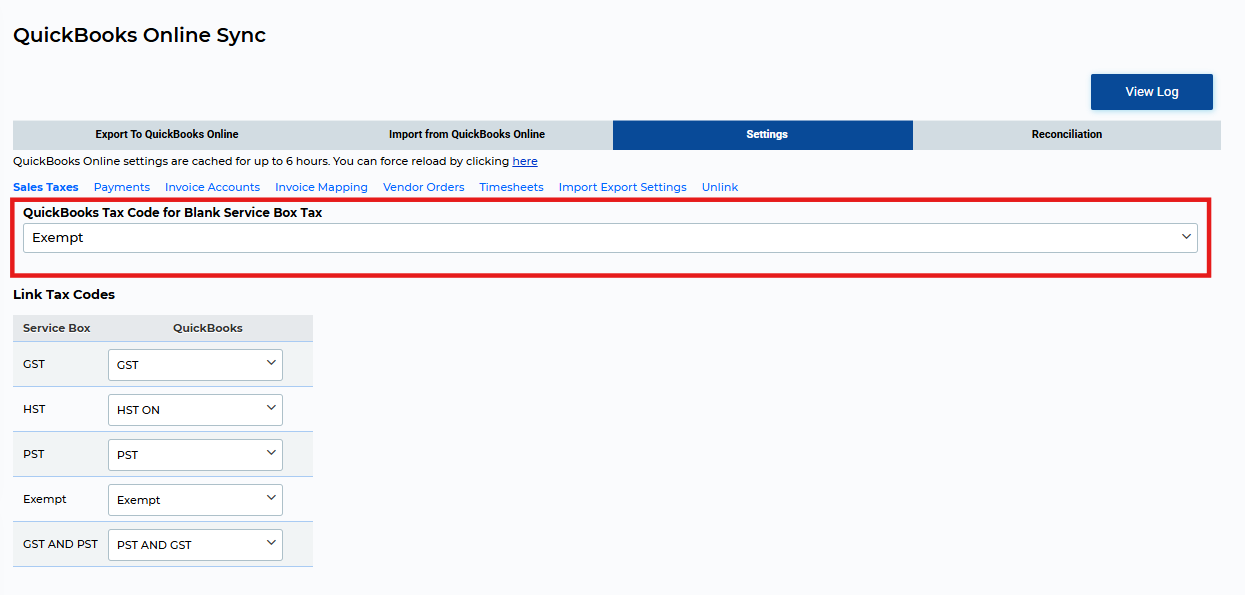Screen dimensions: 1245x595
Task: Open Sales Taxes settings link
Action: [x=46, y=187]
